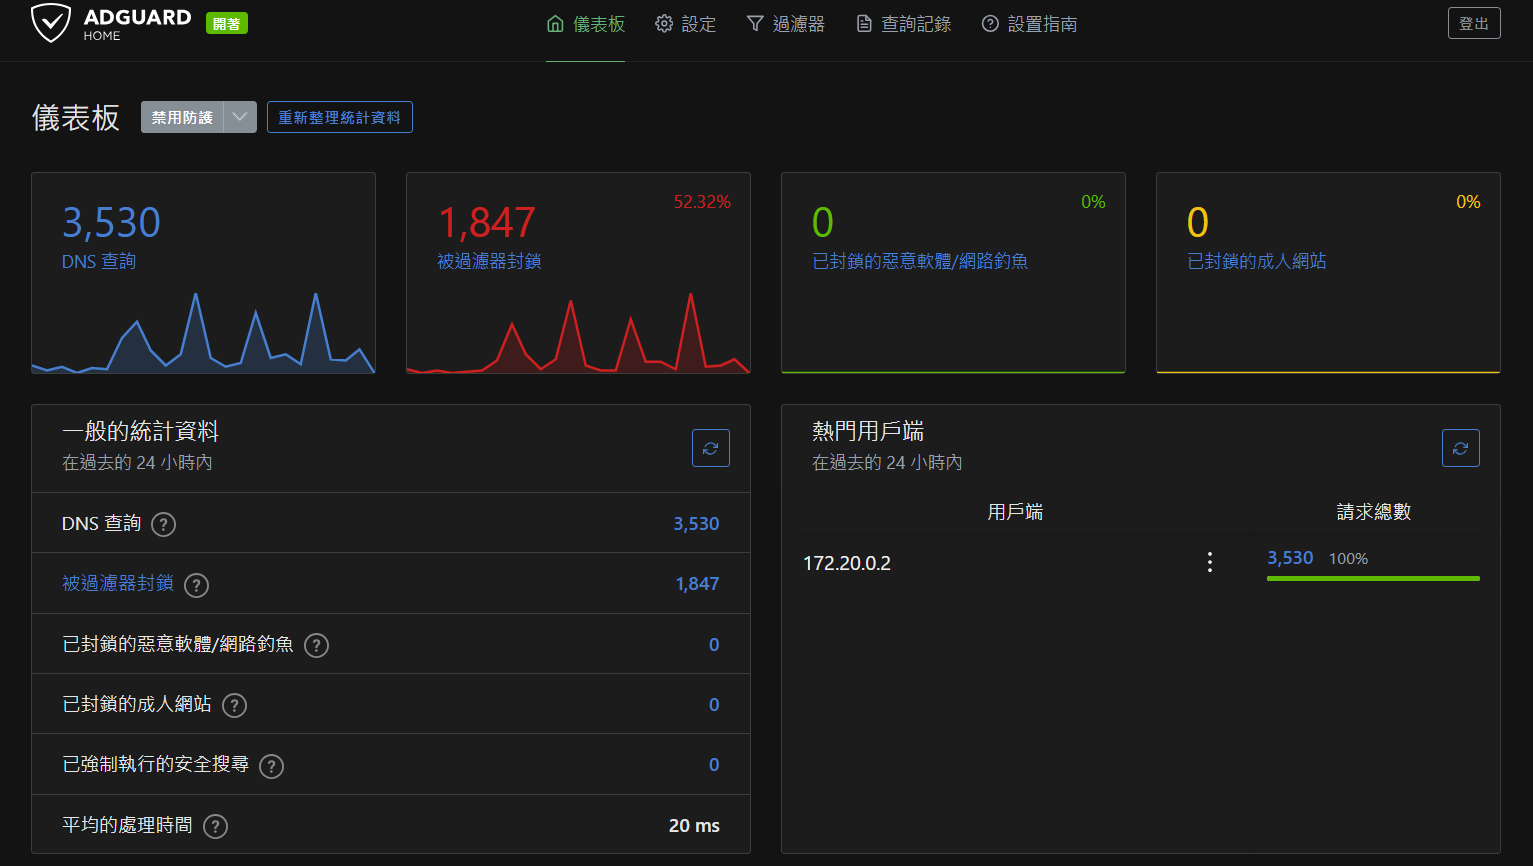Click the document icon beside 查詢記錄
Viewport: 1533px width, 866px height.
[864, 24]
